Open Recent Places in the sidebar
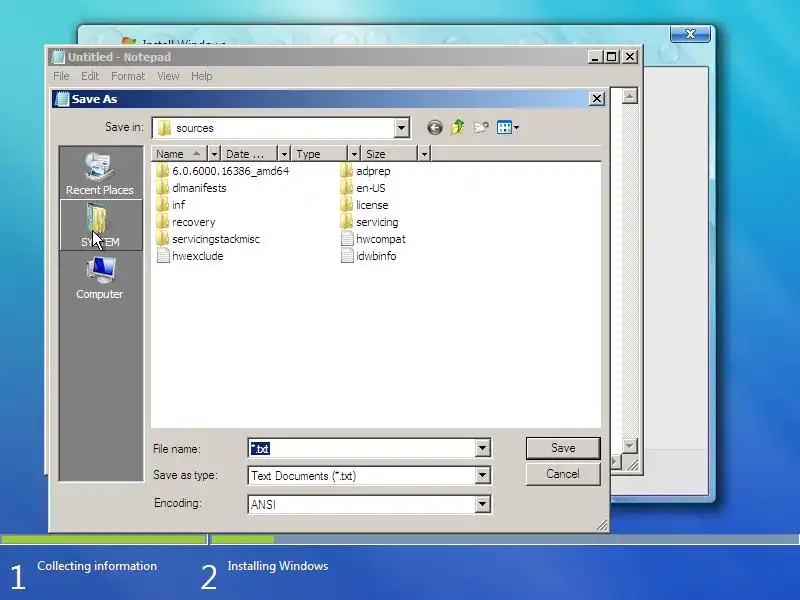 click(x=100, y=174)
